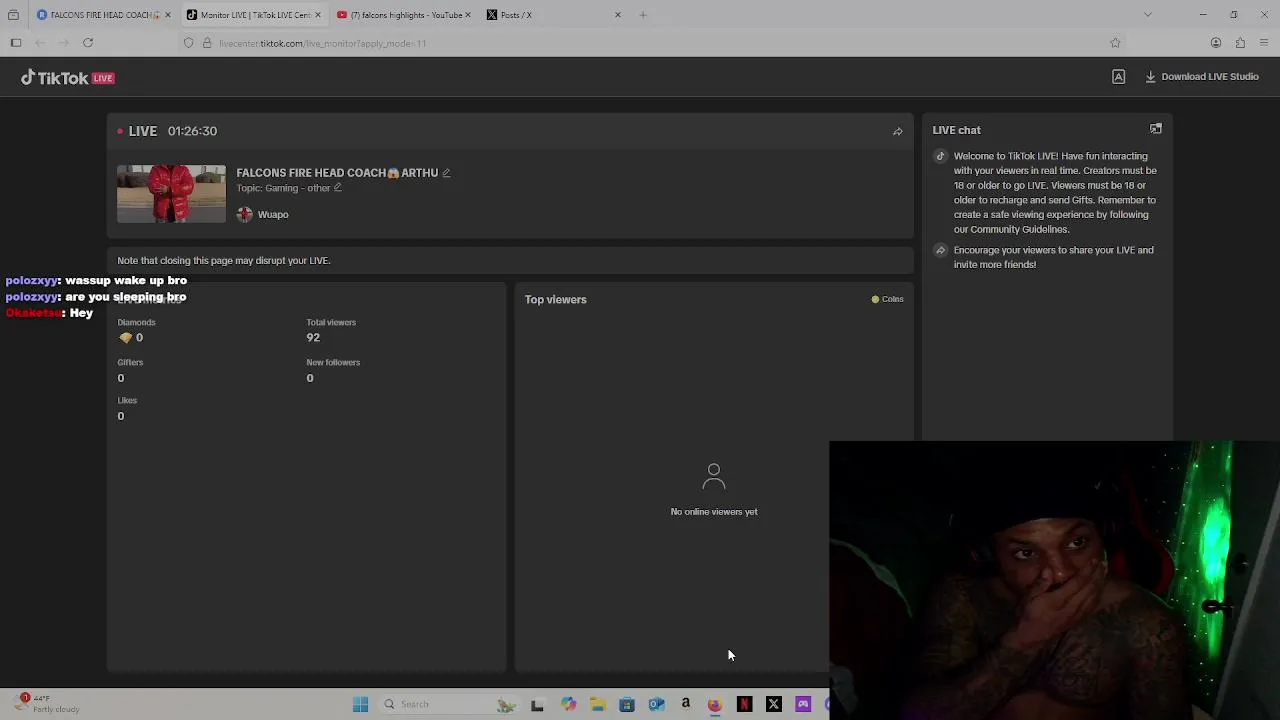Open the Wuapo profile avatar
Image resolution: width=1280 pixels, height=720 pixels.
244,214
